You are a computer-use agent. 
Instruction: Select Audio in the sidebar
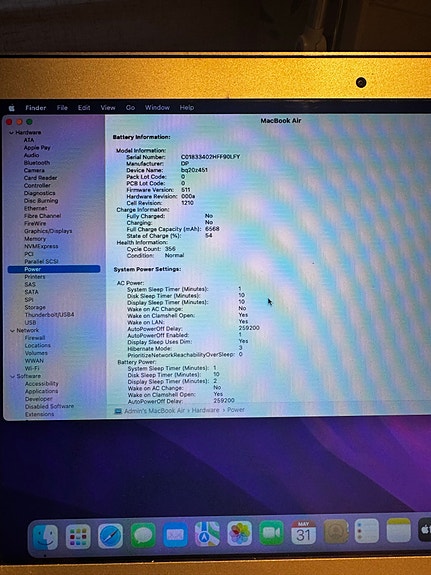pyautogui.click(x=31, y=155)
